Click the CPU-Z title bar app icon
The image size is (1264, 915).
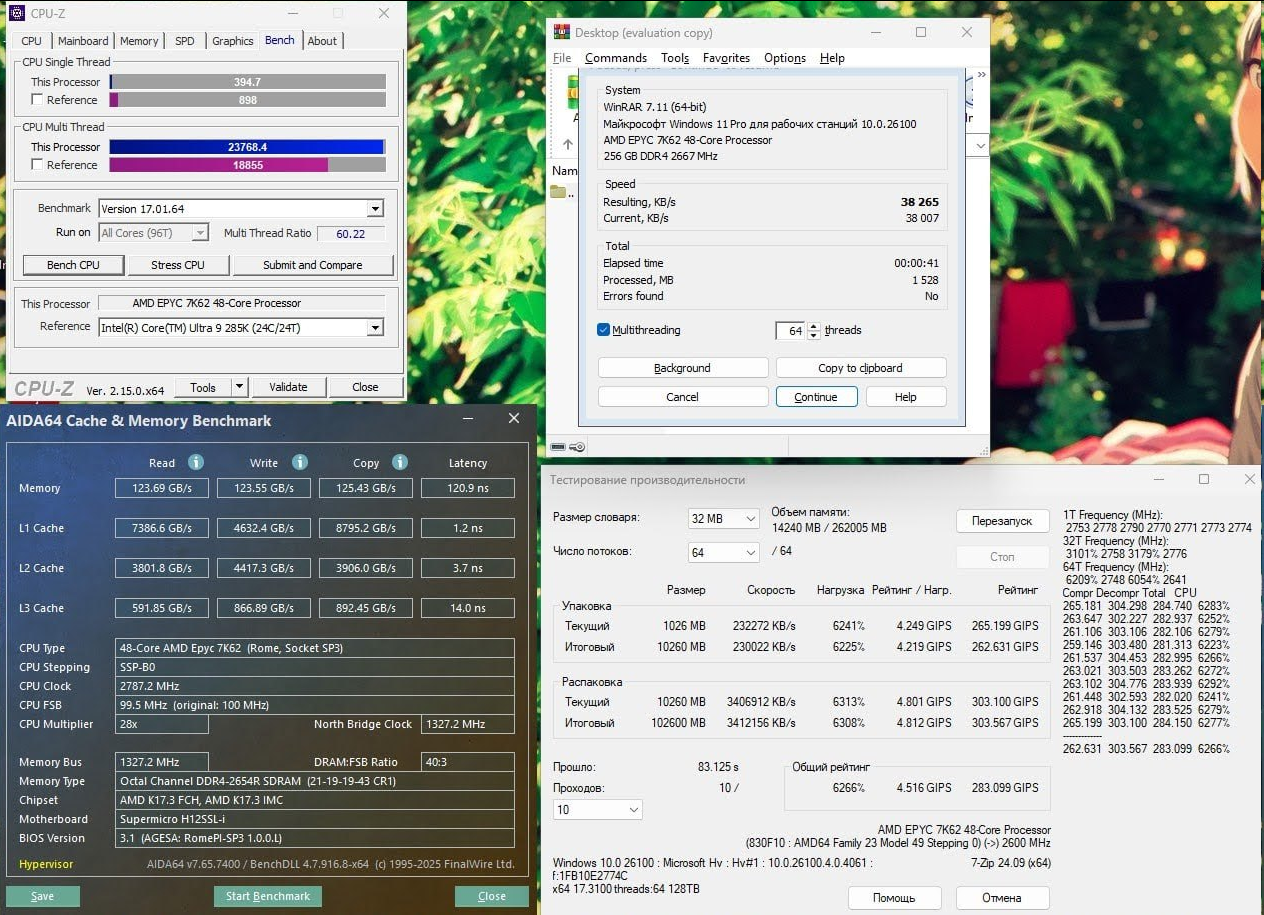(17, 13)
